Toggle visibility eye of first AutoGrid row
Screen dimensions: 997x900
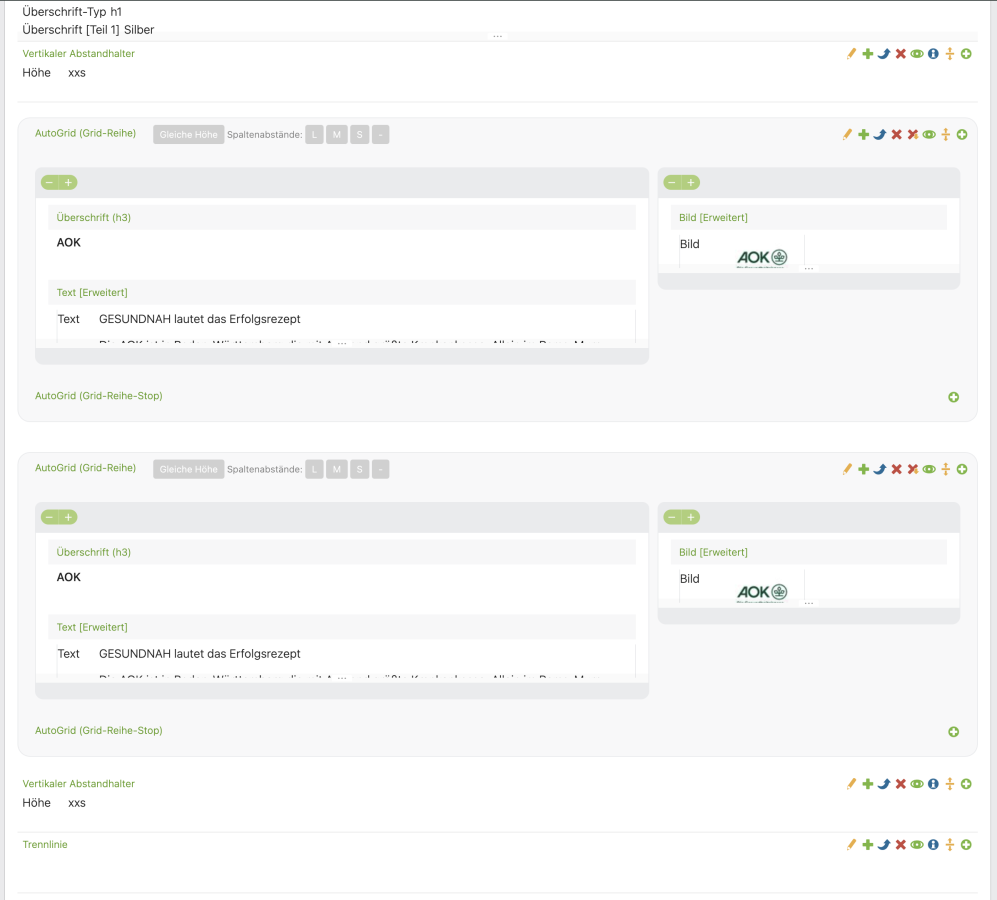929,135
